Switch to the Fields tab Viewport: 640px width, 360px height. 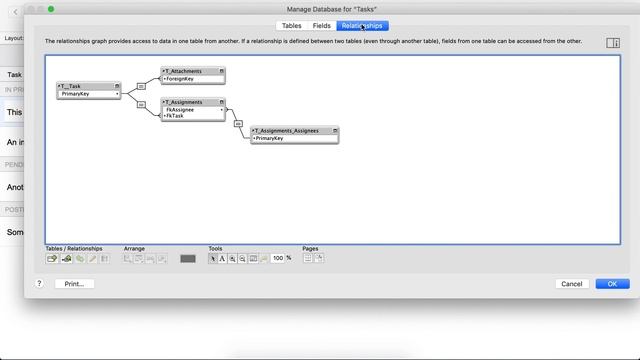322,26
